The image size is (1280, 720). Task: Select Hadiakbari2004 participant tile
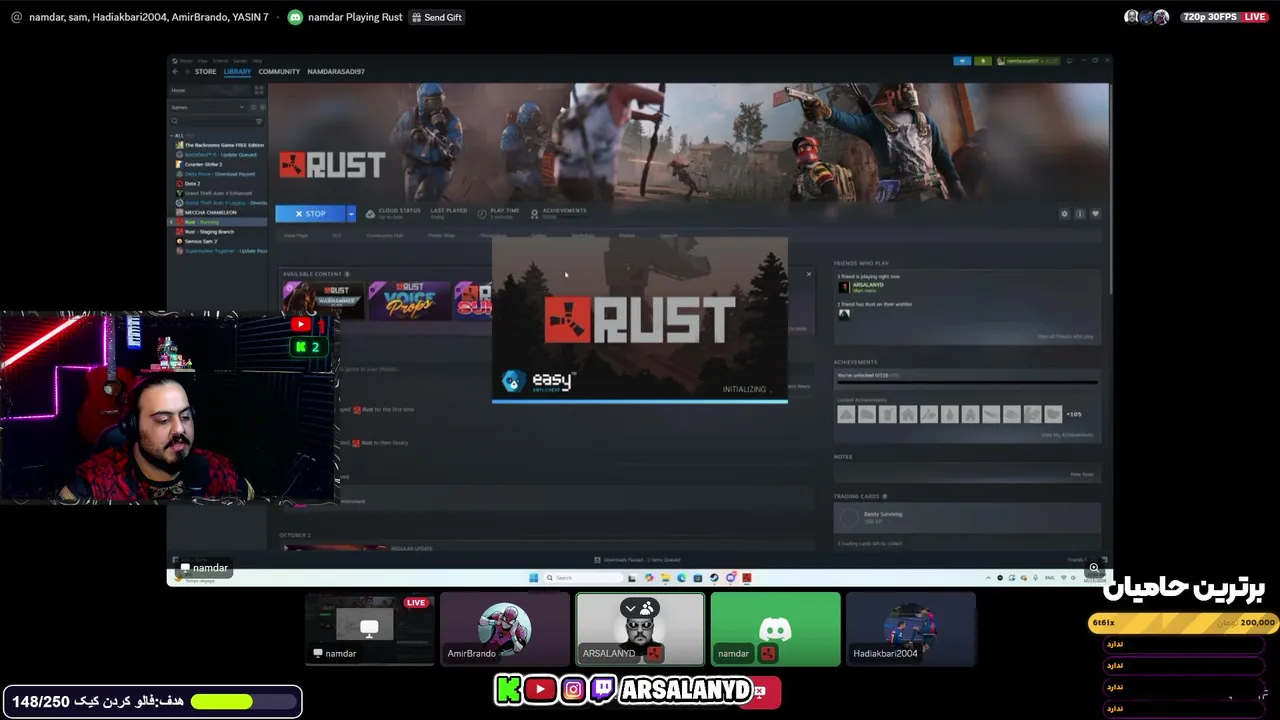911,628
